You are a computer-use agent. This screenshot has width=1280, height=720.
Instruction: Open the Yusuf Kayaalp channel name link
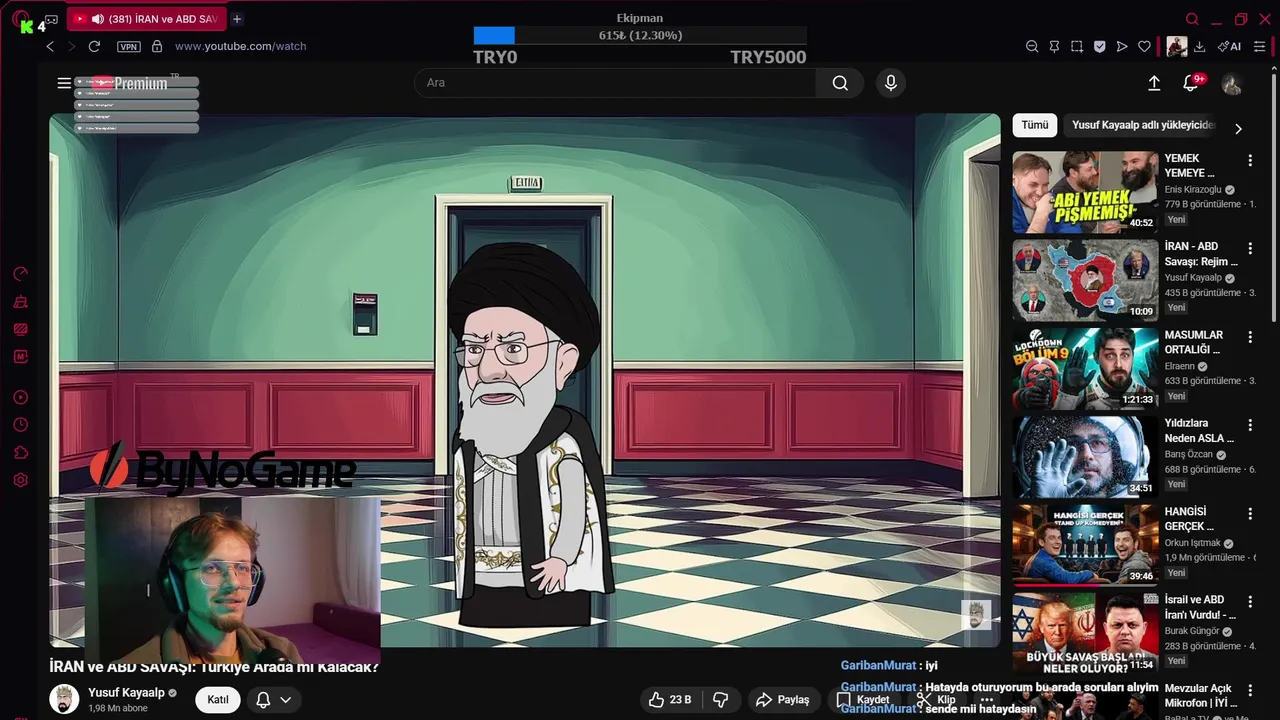[126, 693]
